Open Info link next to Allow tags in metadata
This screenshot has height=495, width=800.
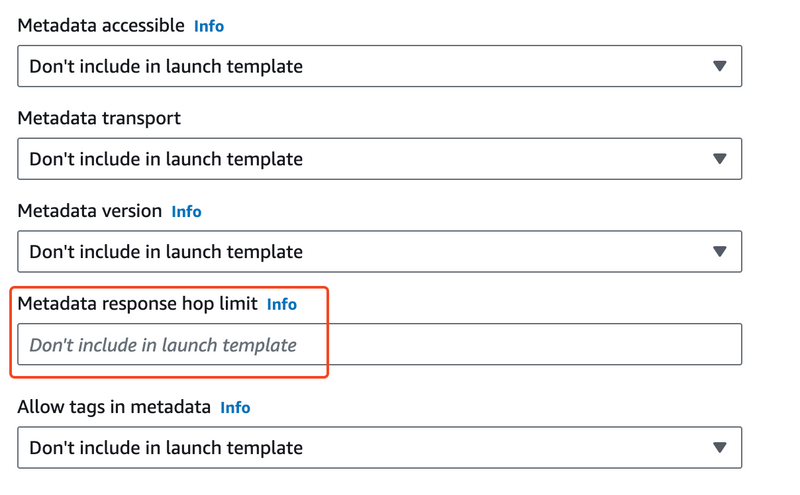(x=235, y=407)
